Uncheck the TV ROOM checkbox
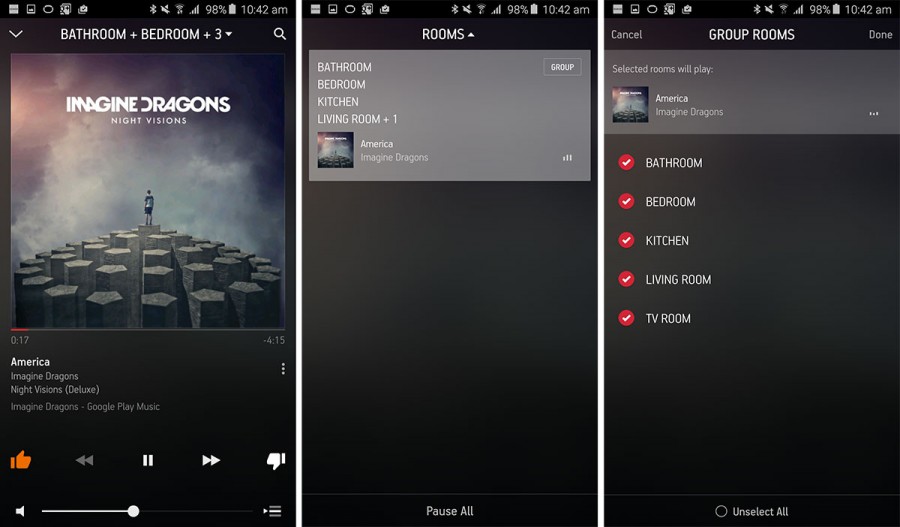Viewport: 900px width, 527px height. [x=626, y=318]
